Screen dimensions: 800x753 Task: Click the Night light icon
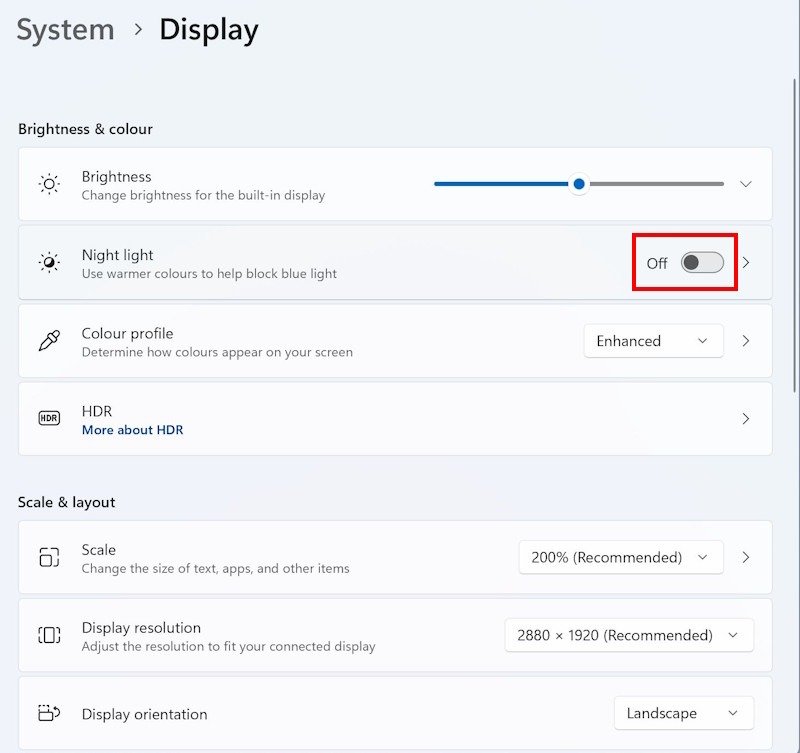point(49,263)
